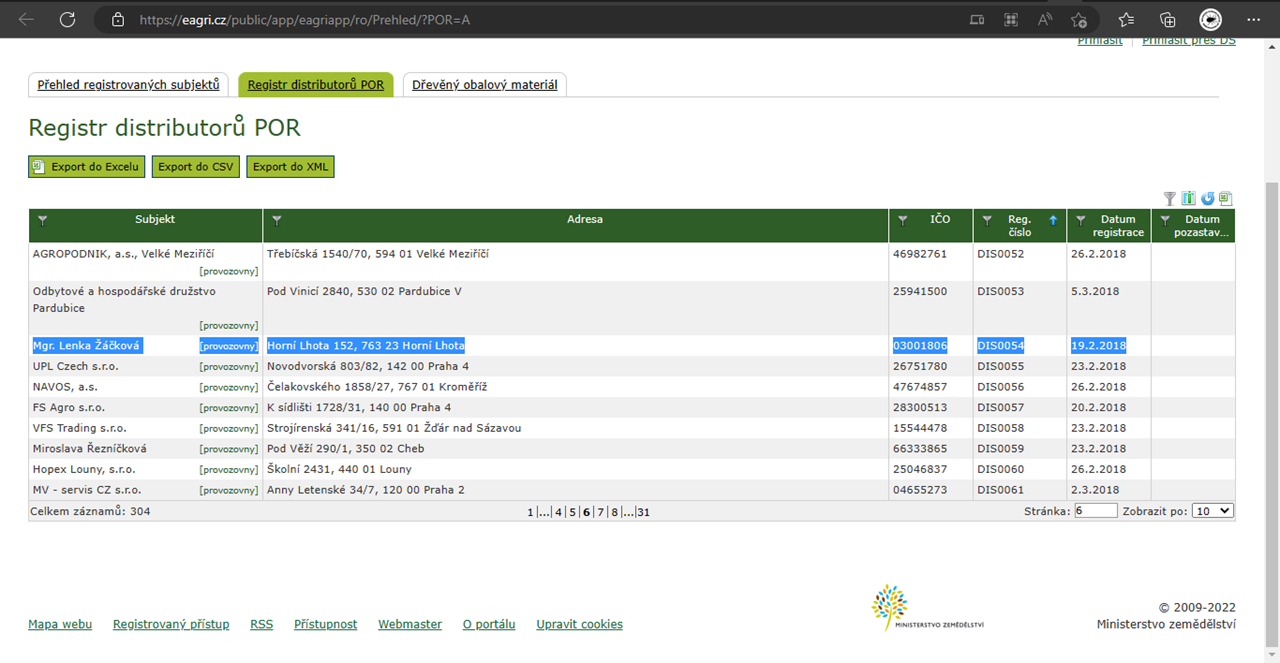Open the column chooser icon above table

(1189, 199)
